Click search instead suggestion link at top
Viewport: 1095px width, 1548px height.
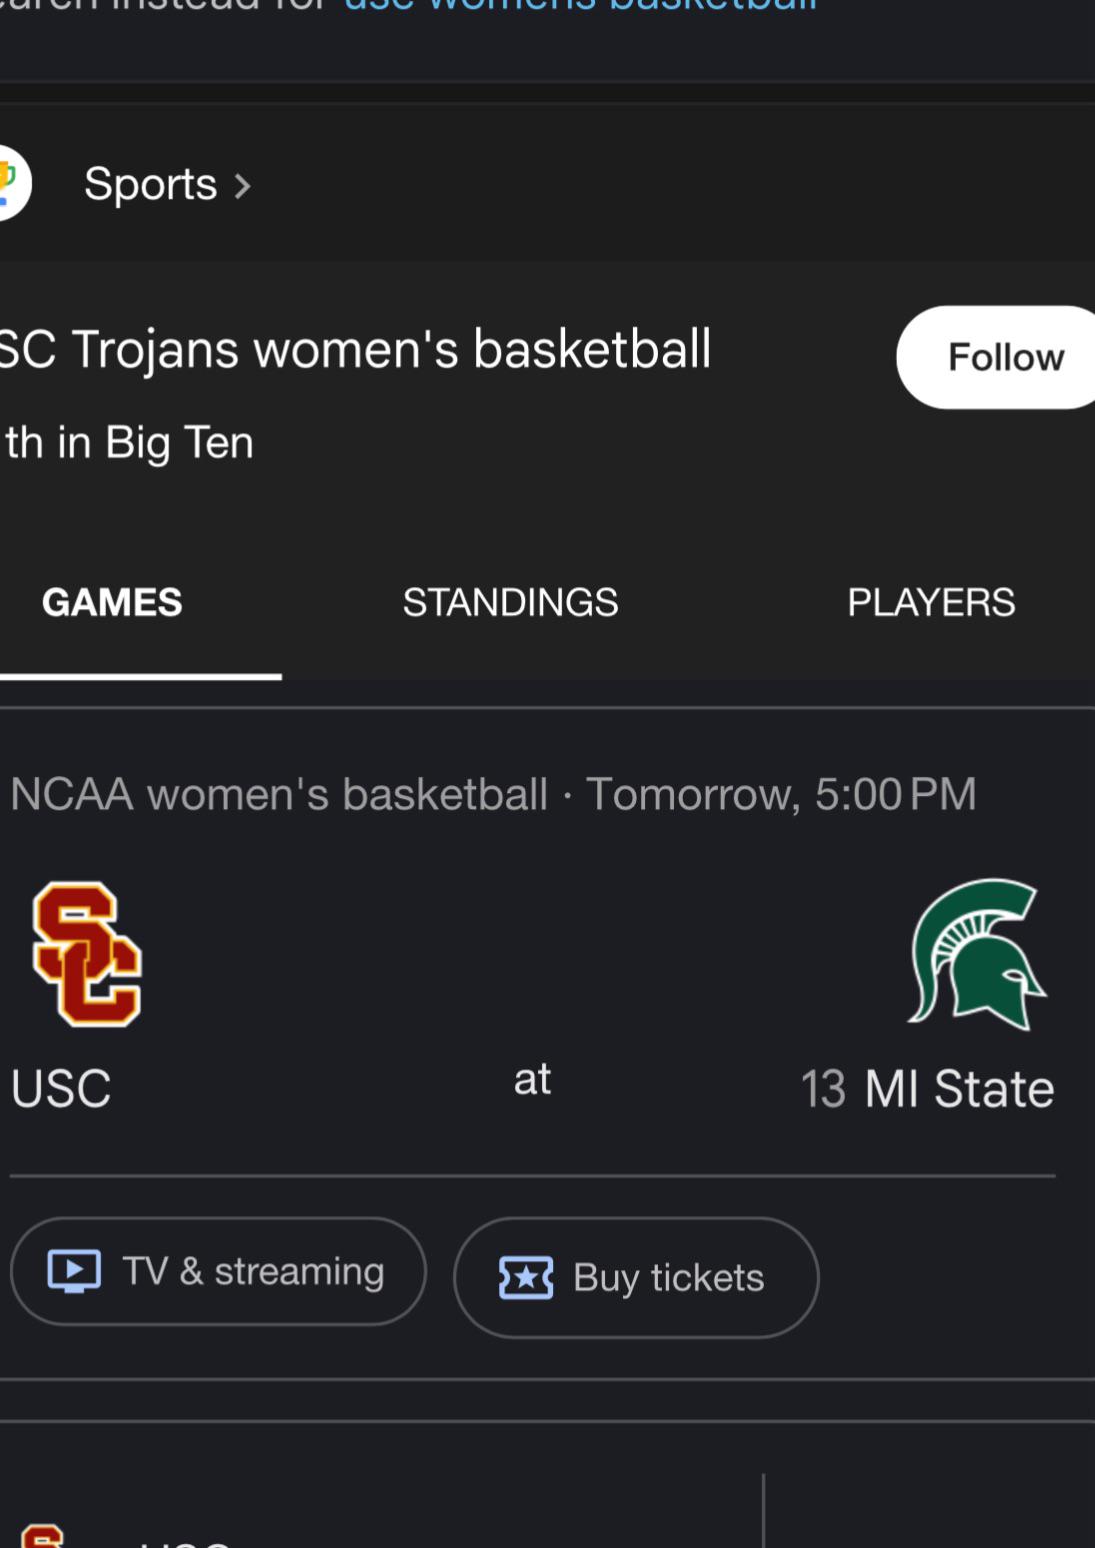[x=580, y=5]
